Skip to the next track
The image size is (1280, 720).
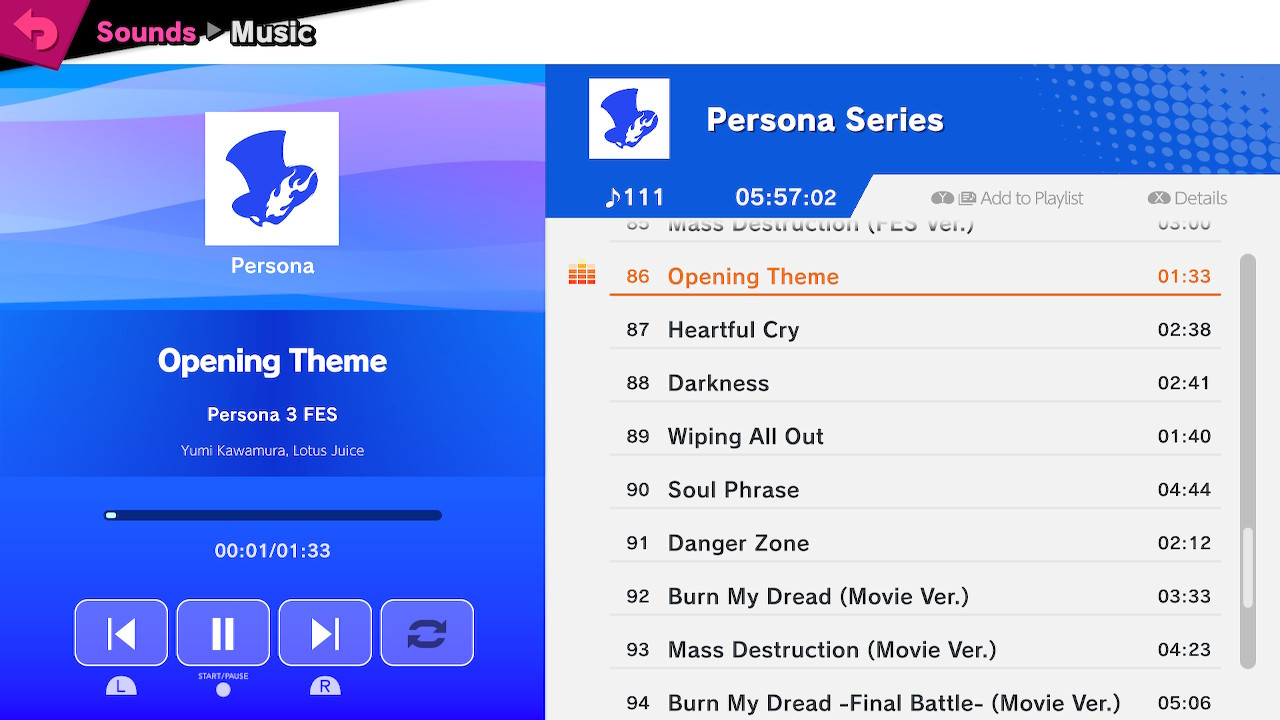click(x=325, y=633)
